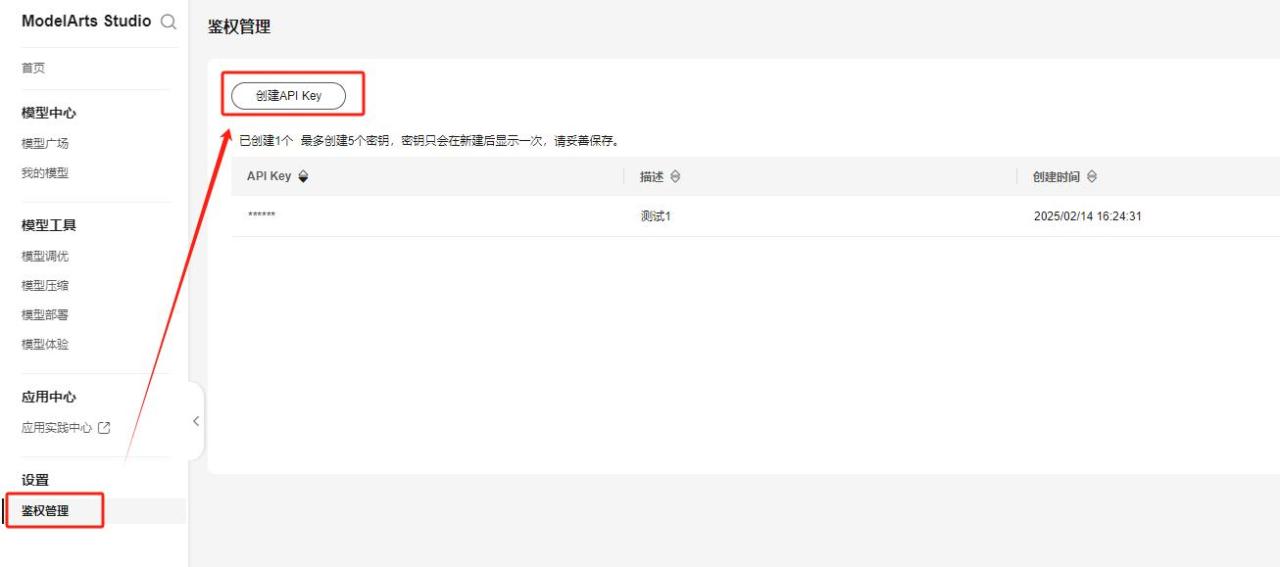
Task: Click the 测试1 description cell
Action: (655, 216)
